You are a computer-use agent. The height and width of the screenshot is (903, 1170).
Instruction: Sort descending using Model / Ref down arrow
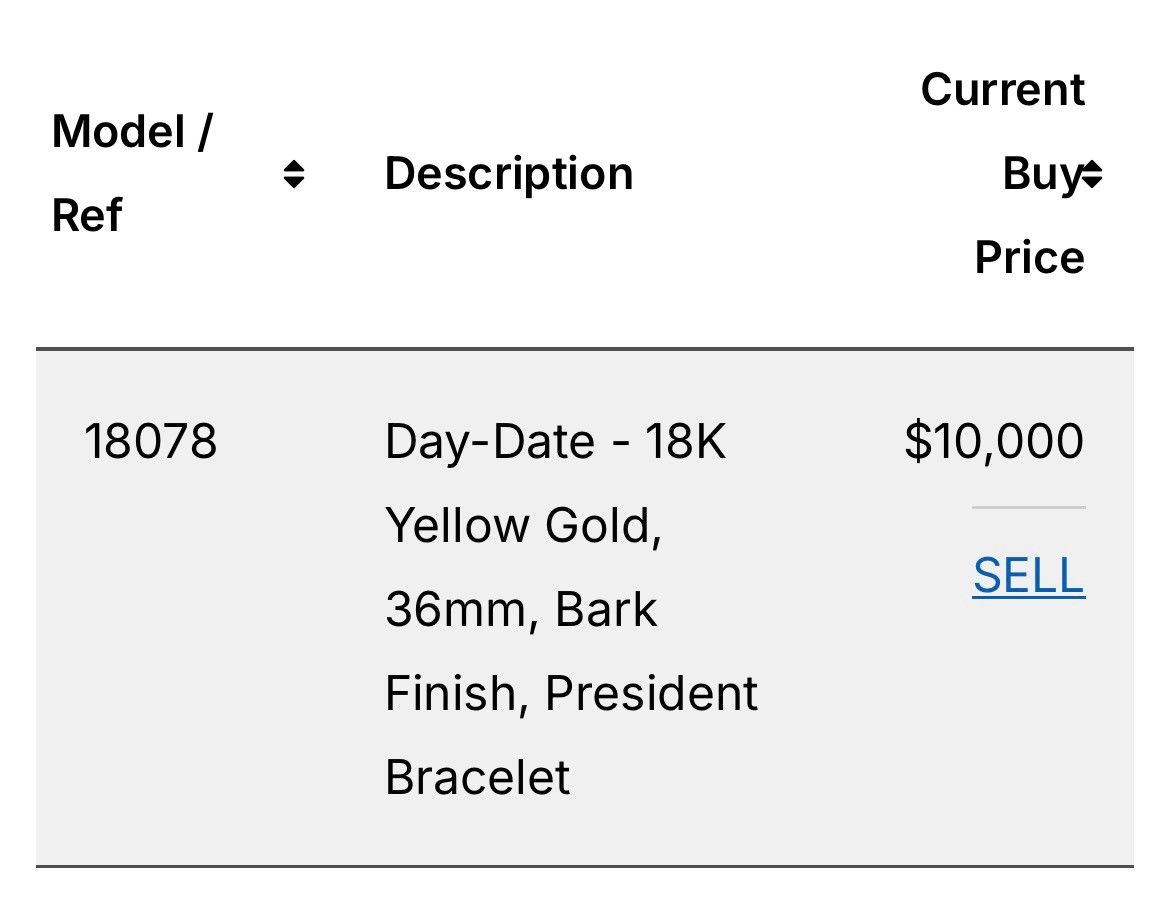(294, 182)
